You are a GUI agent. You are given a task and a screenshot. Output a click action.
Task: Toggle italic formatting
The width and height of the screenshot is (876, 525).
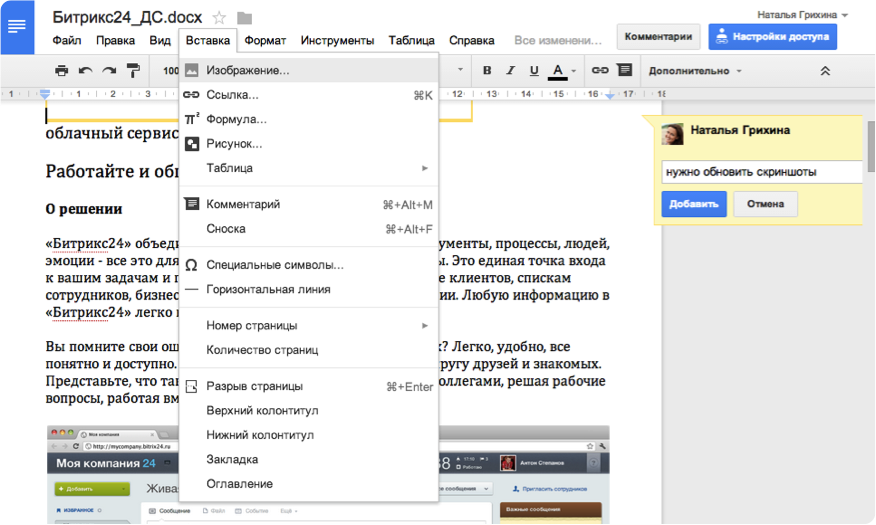coord(510,70)
